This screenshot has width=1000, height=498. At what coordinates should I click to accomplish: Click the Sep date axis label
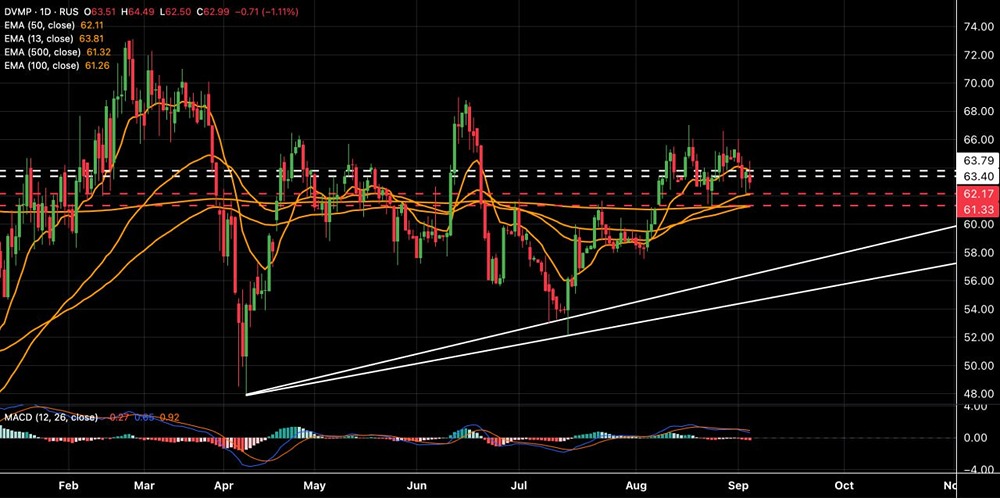737,486
